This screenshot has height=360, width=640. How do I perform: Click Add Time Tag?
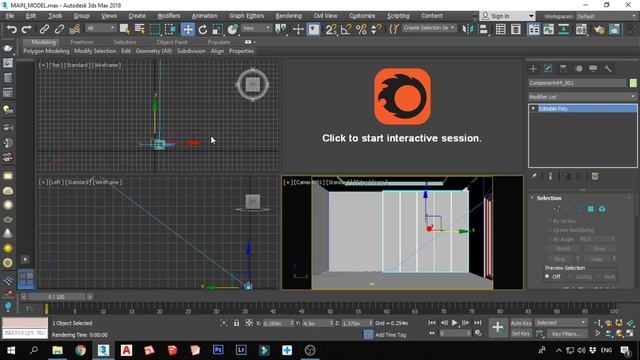[391, 335]
